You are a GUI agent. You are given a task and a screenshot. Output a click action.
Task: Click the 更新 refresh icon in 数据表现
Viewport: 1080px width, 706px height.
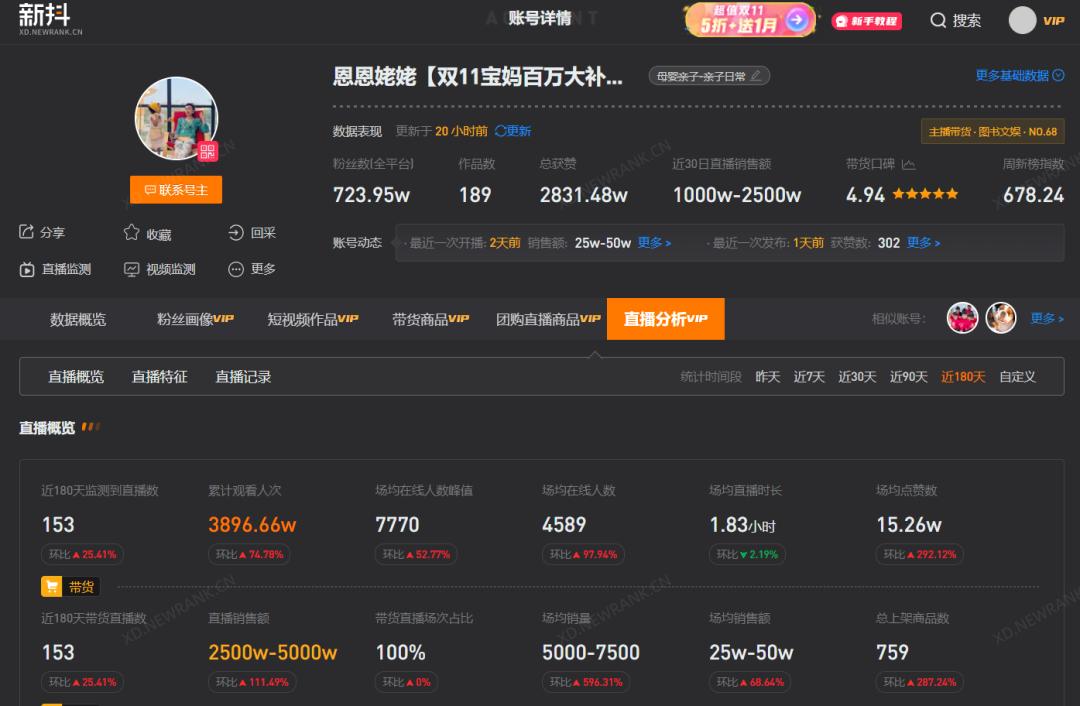coord(500,131)
